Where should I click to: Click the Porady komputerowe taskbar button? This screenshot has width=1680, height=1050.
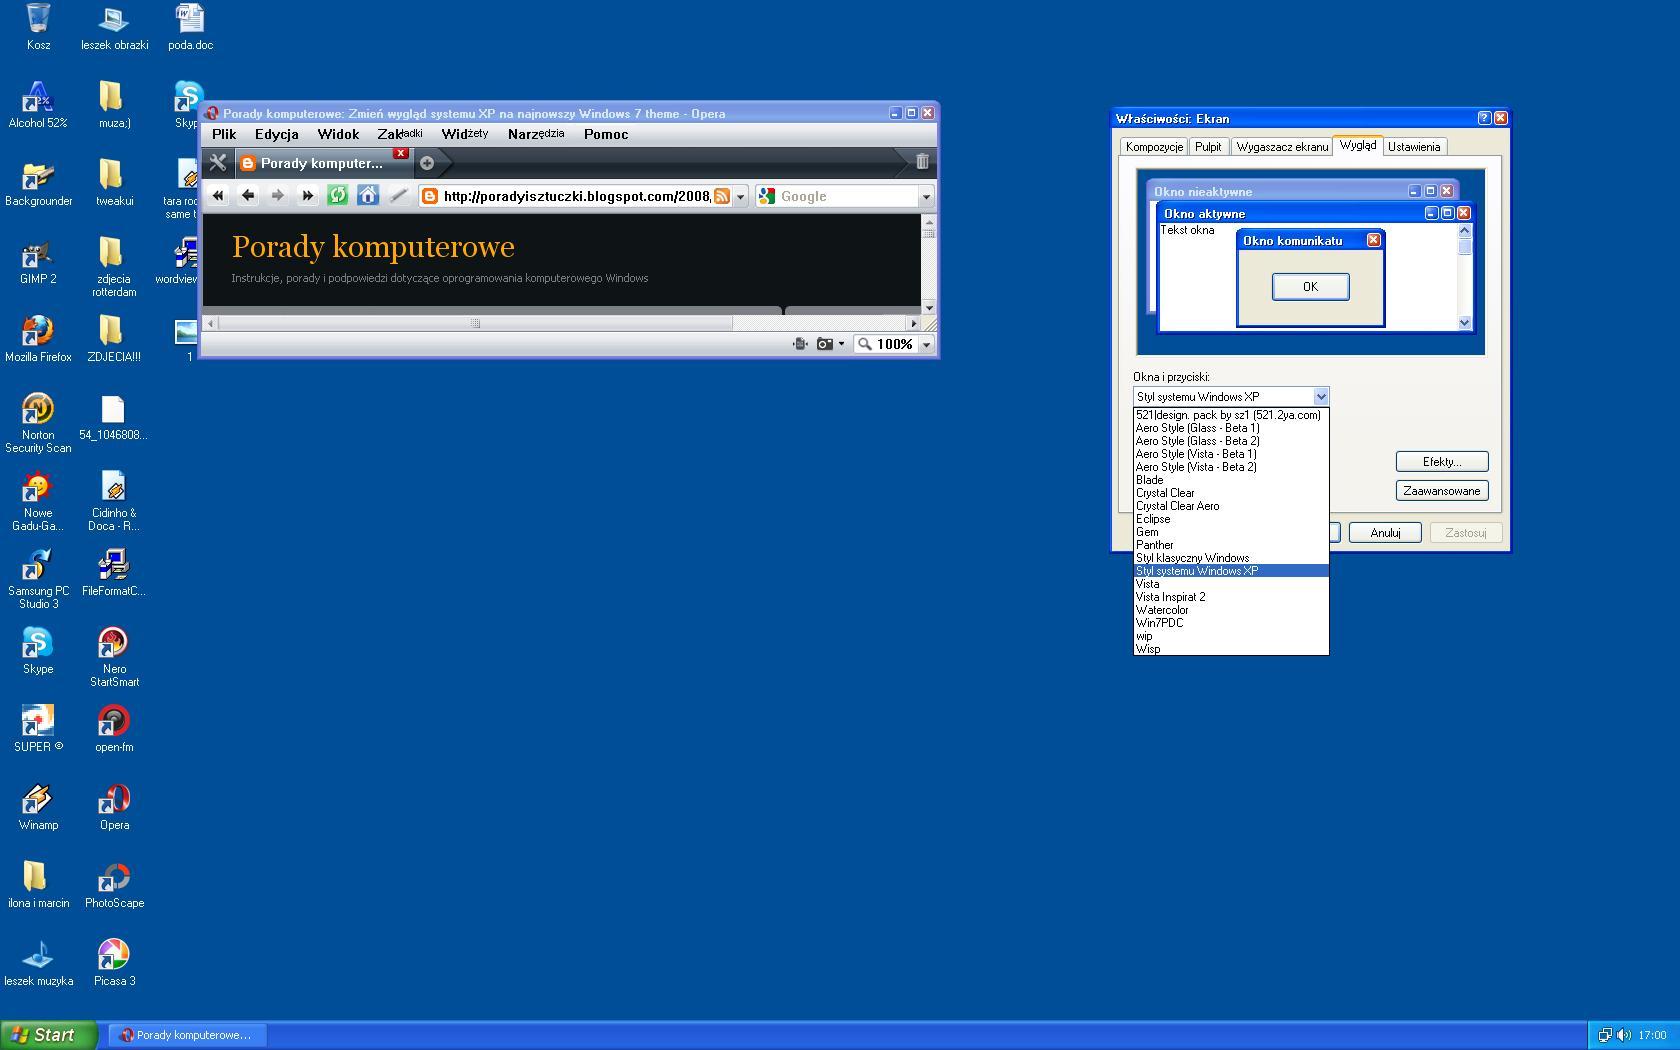[189, 1035]
